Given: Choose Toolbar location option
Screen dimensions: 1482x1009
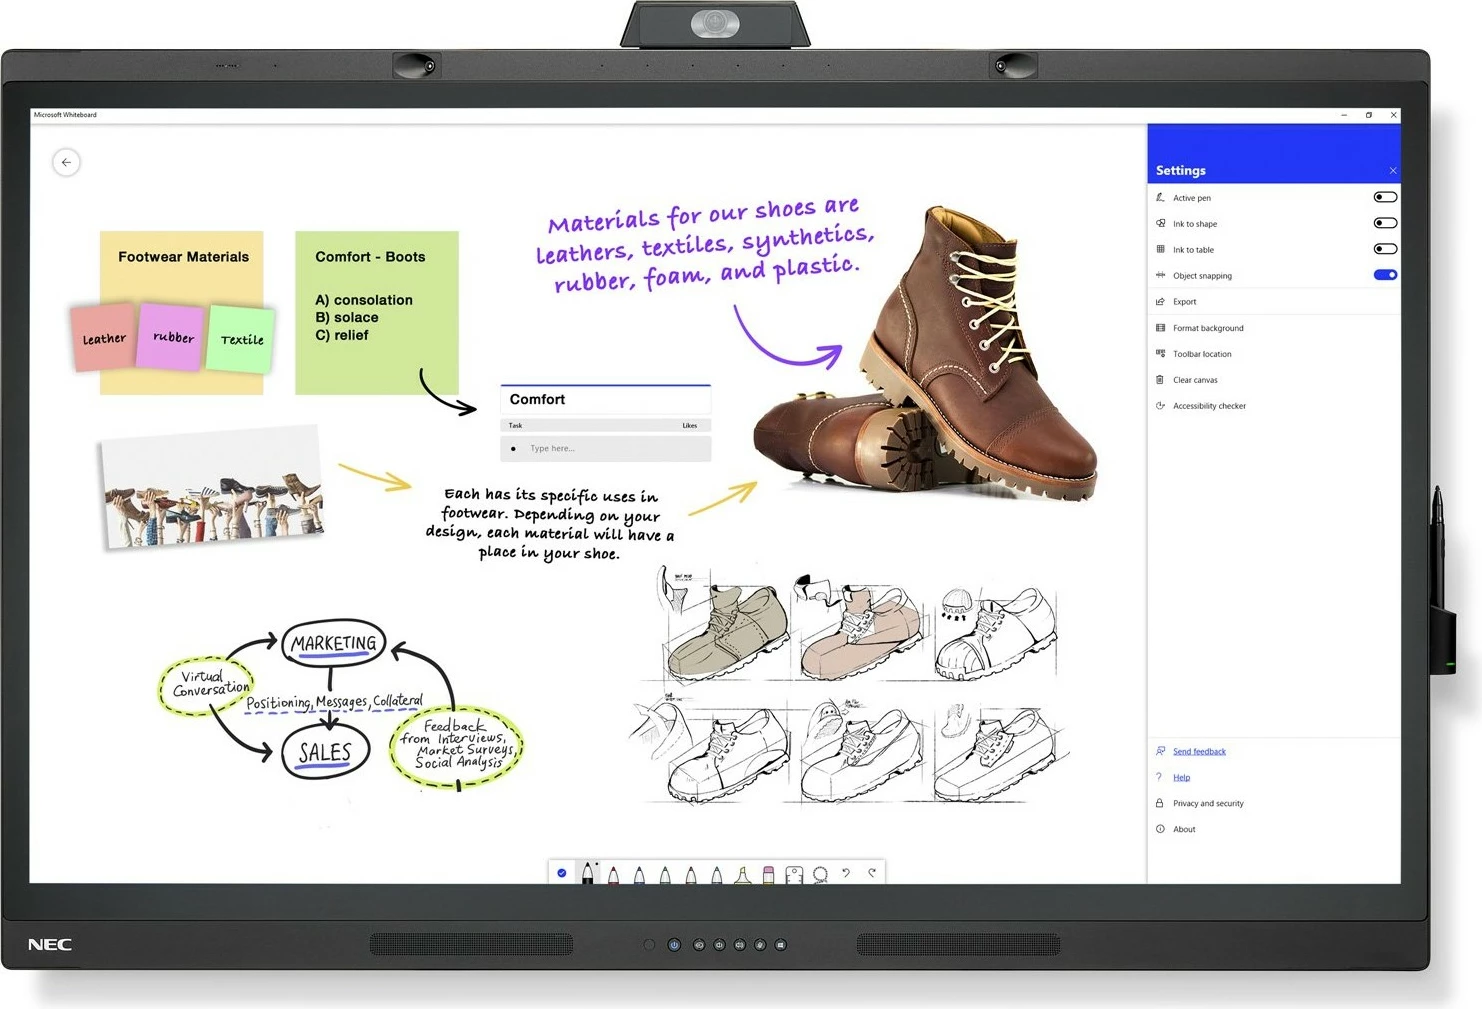Looking at the screenshot, I should pyautogui.click(x=1202, y=354).
